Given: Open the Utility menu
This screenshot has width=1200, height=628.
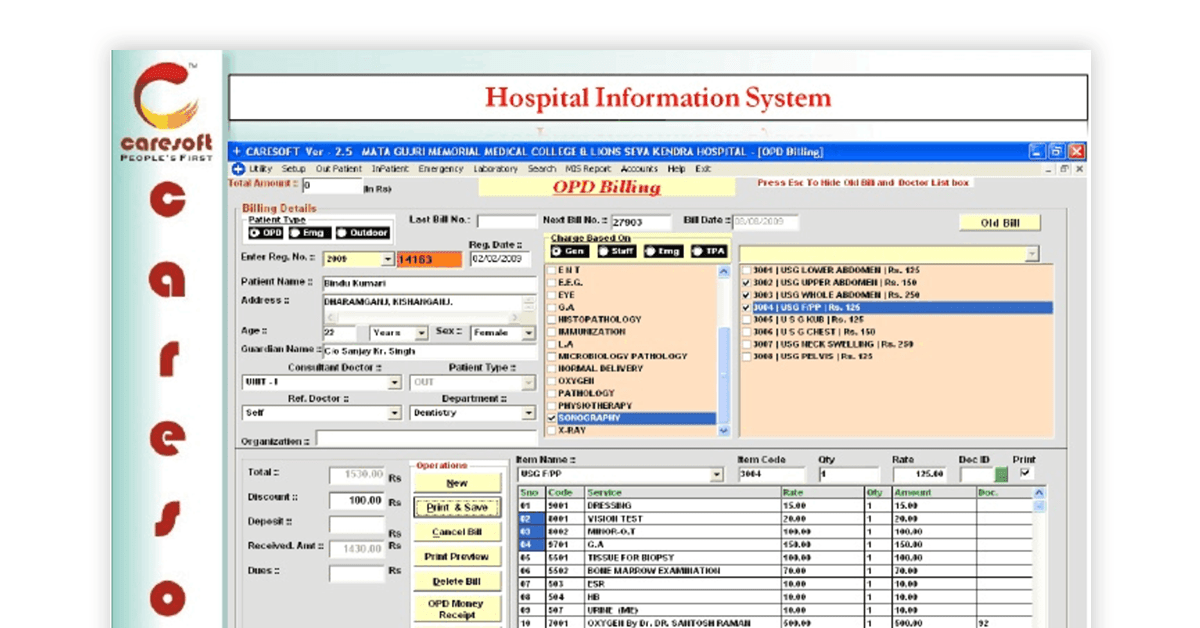Looking at the screenshot, I should (260, 169).
